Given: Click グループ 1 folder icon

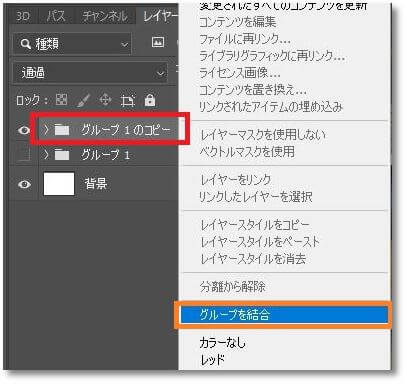Looking at the screenshot, I should coord(62,155).
